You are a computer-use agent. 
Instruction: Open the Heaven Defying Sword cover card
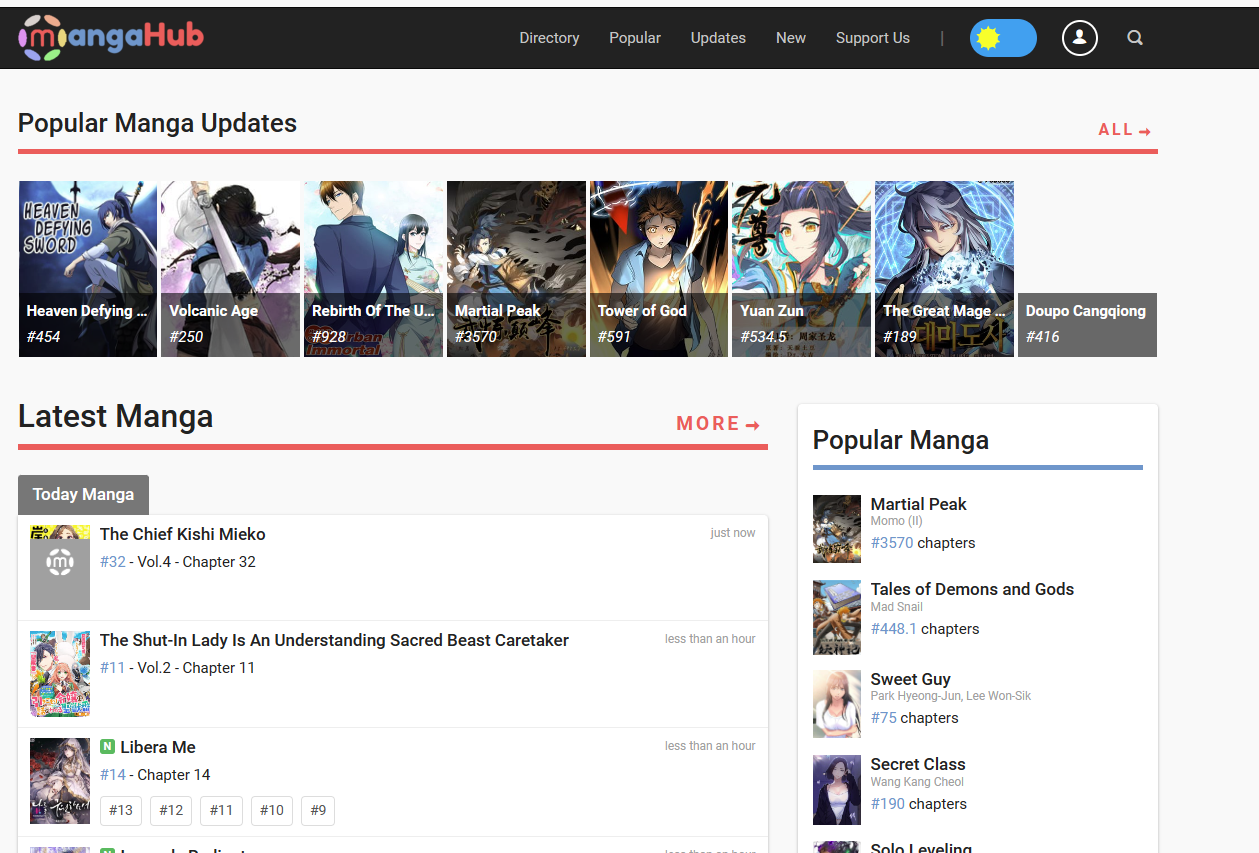(88, 269)
